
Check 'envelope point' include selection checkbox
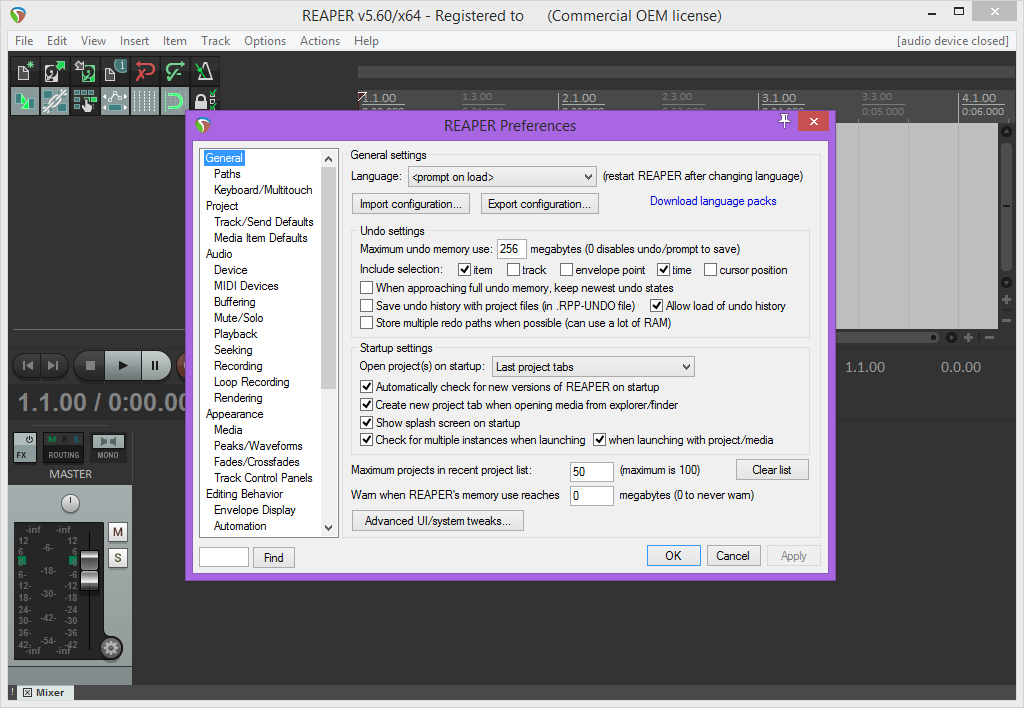(566, 270)
